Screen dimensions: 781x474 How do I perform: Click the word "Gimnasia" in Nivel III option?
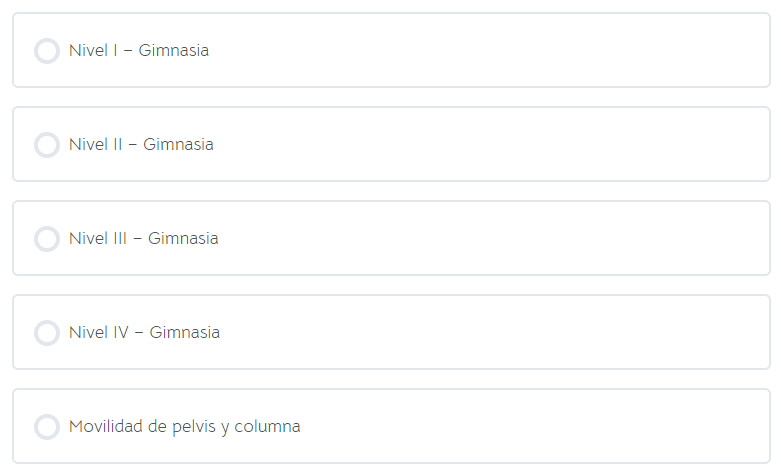coord(183,239)
